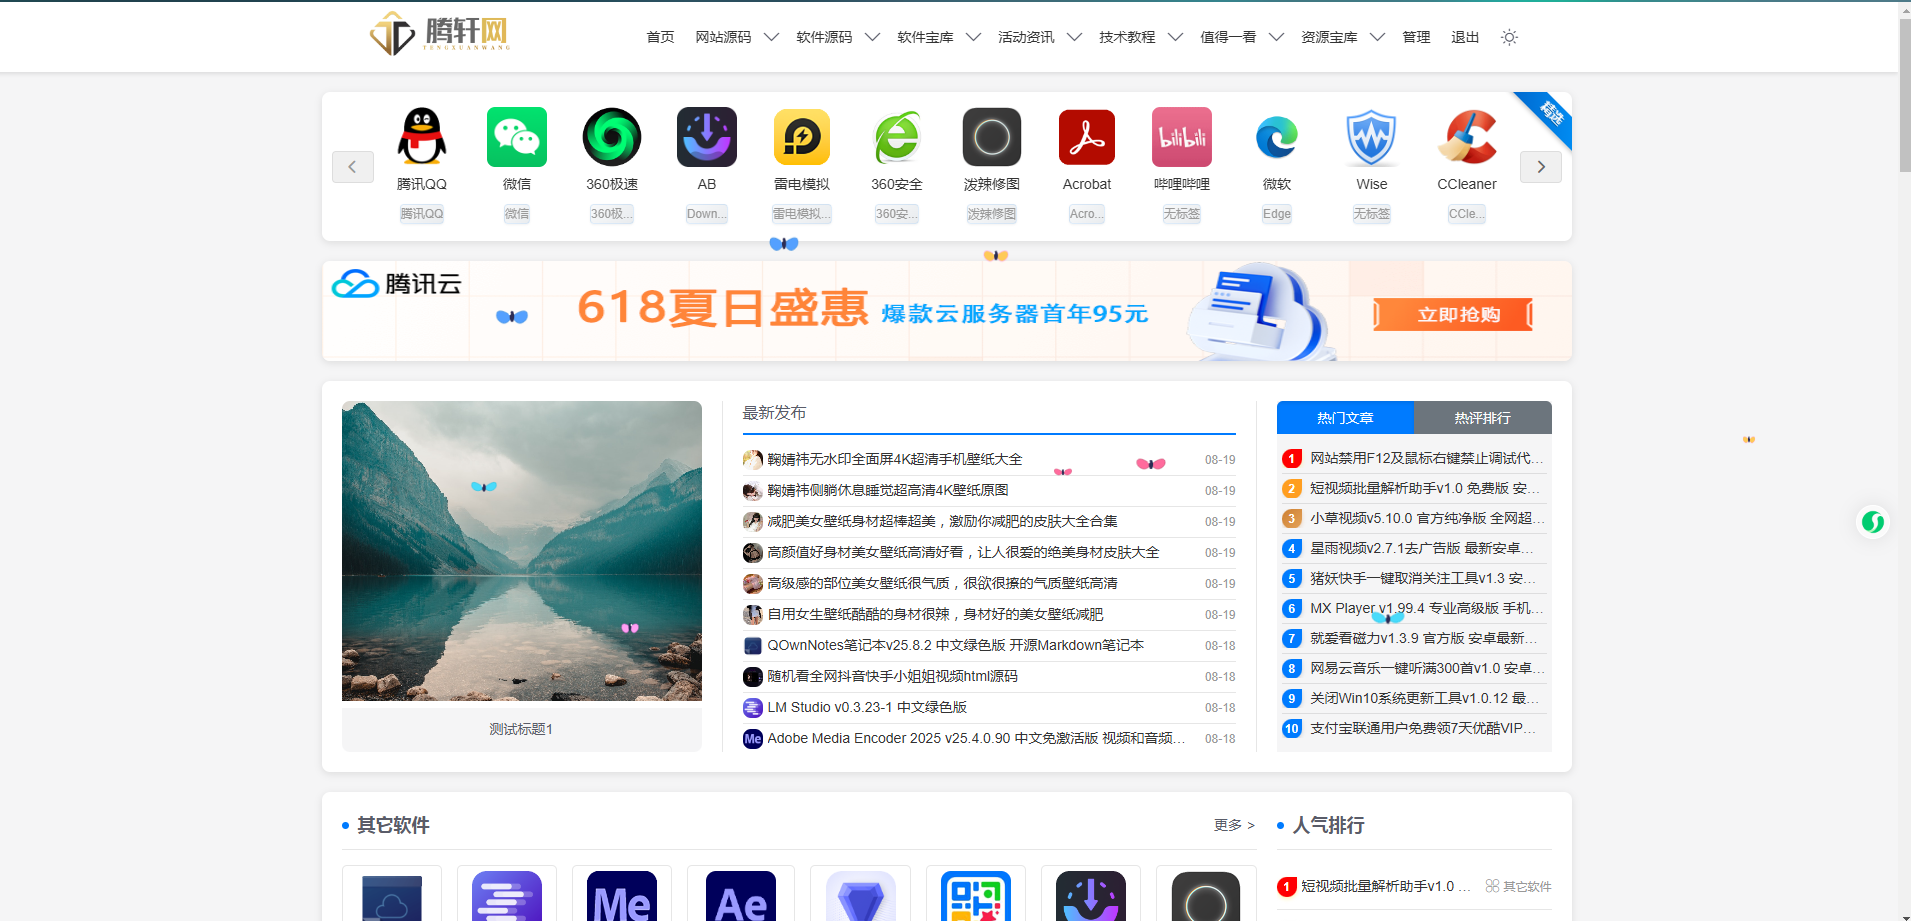The height and width of the screenshot is (921, 1911).
Task: Select the 热门文章 tab
Action: click(1345, 418)
